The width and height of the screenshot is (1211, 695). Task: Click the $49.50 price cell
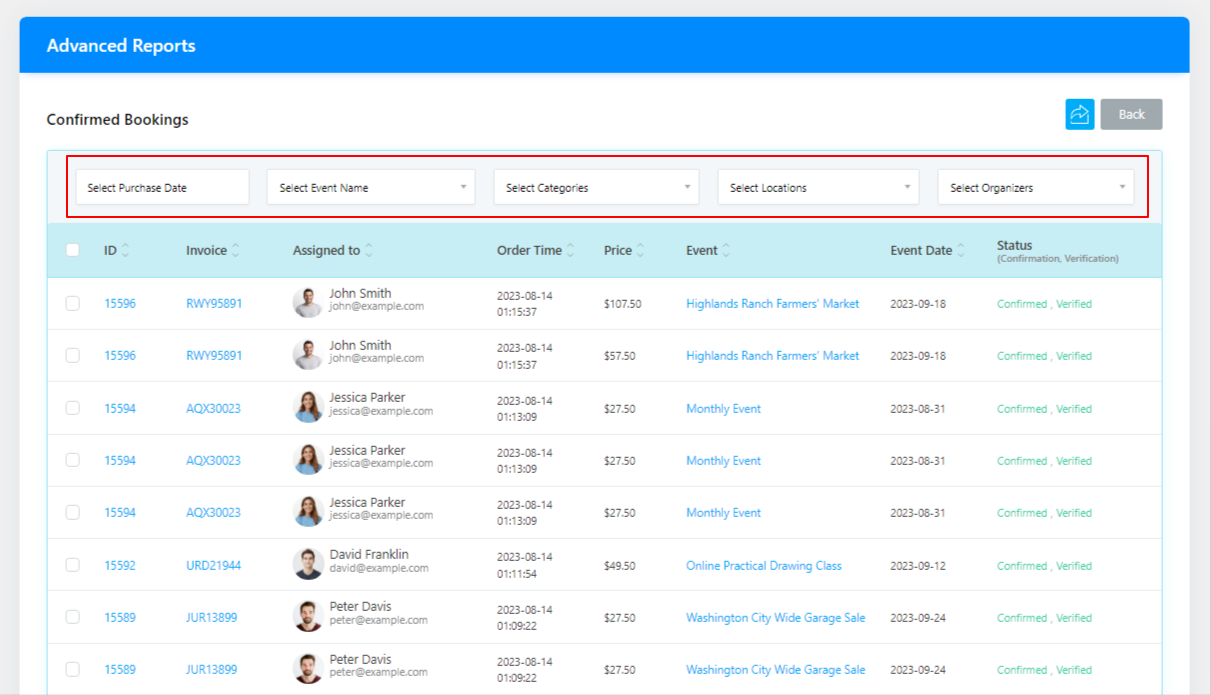(x=620, y=566)
